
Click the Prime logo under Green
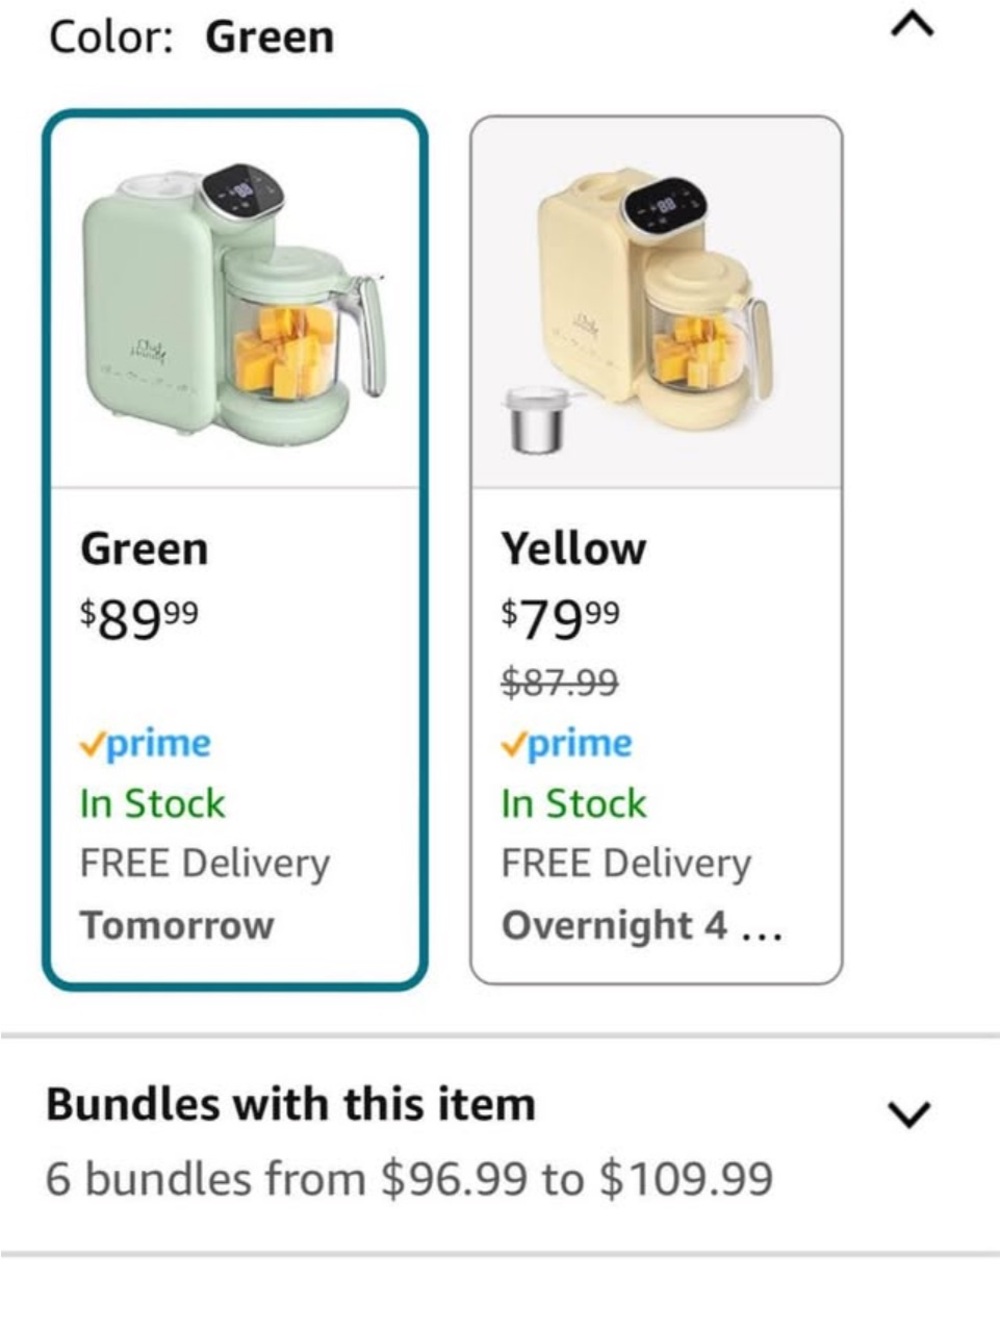[146, 744]
